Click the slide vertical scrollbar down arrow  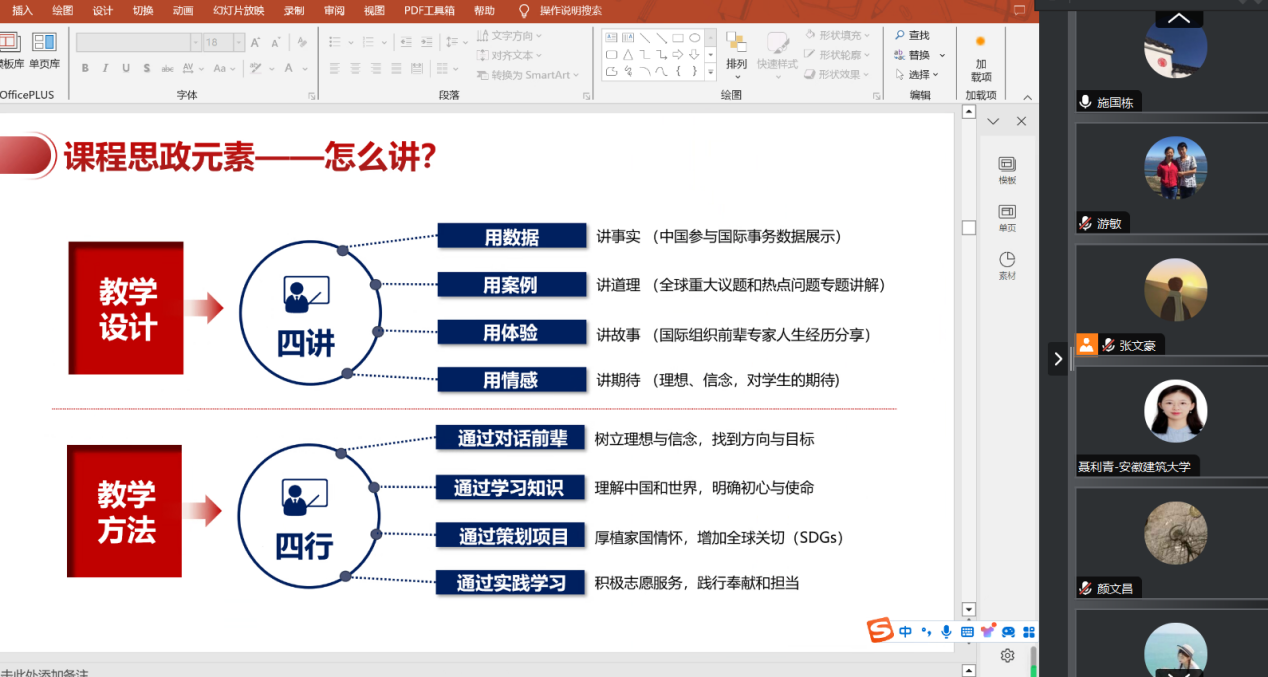click(968, 609)
